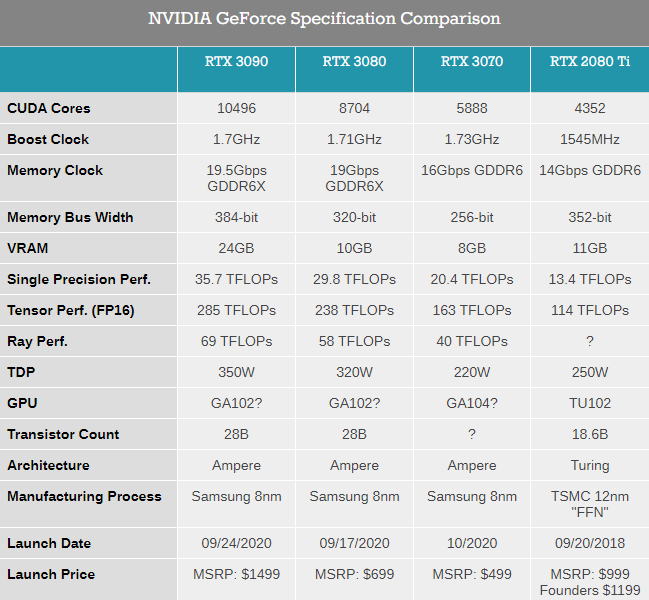
Task: Click the Turing architecture value
Action: 590,466
